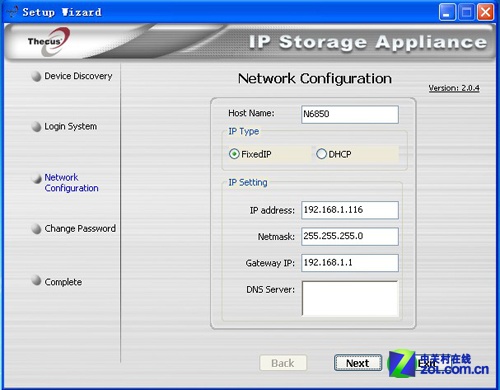500x390 pixels.
Task: Click the Host Name input field
Action: point(350,114)
